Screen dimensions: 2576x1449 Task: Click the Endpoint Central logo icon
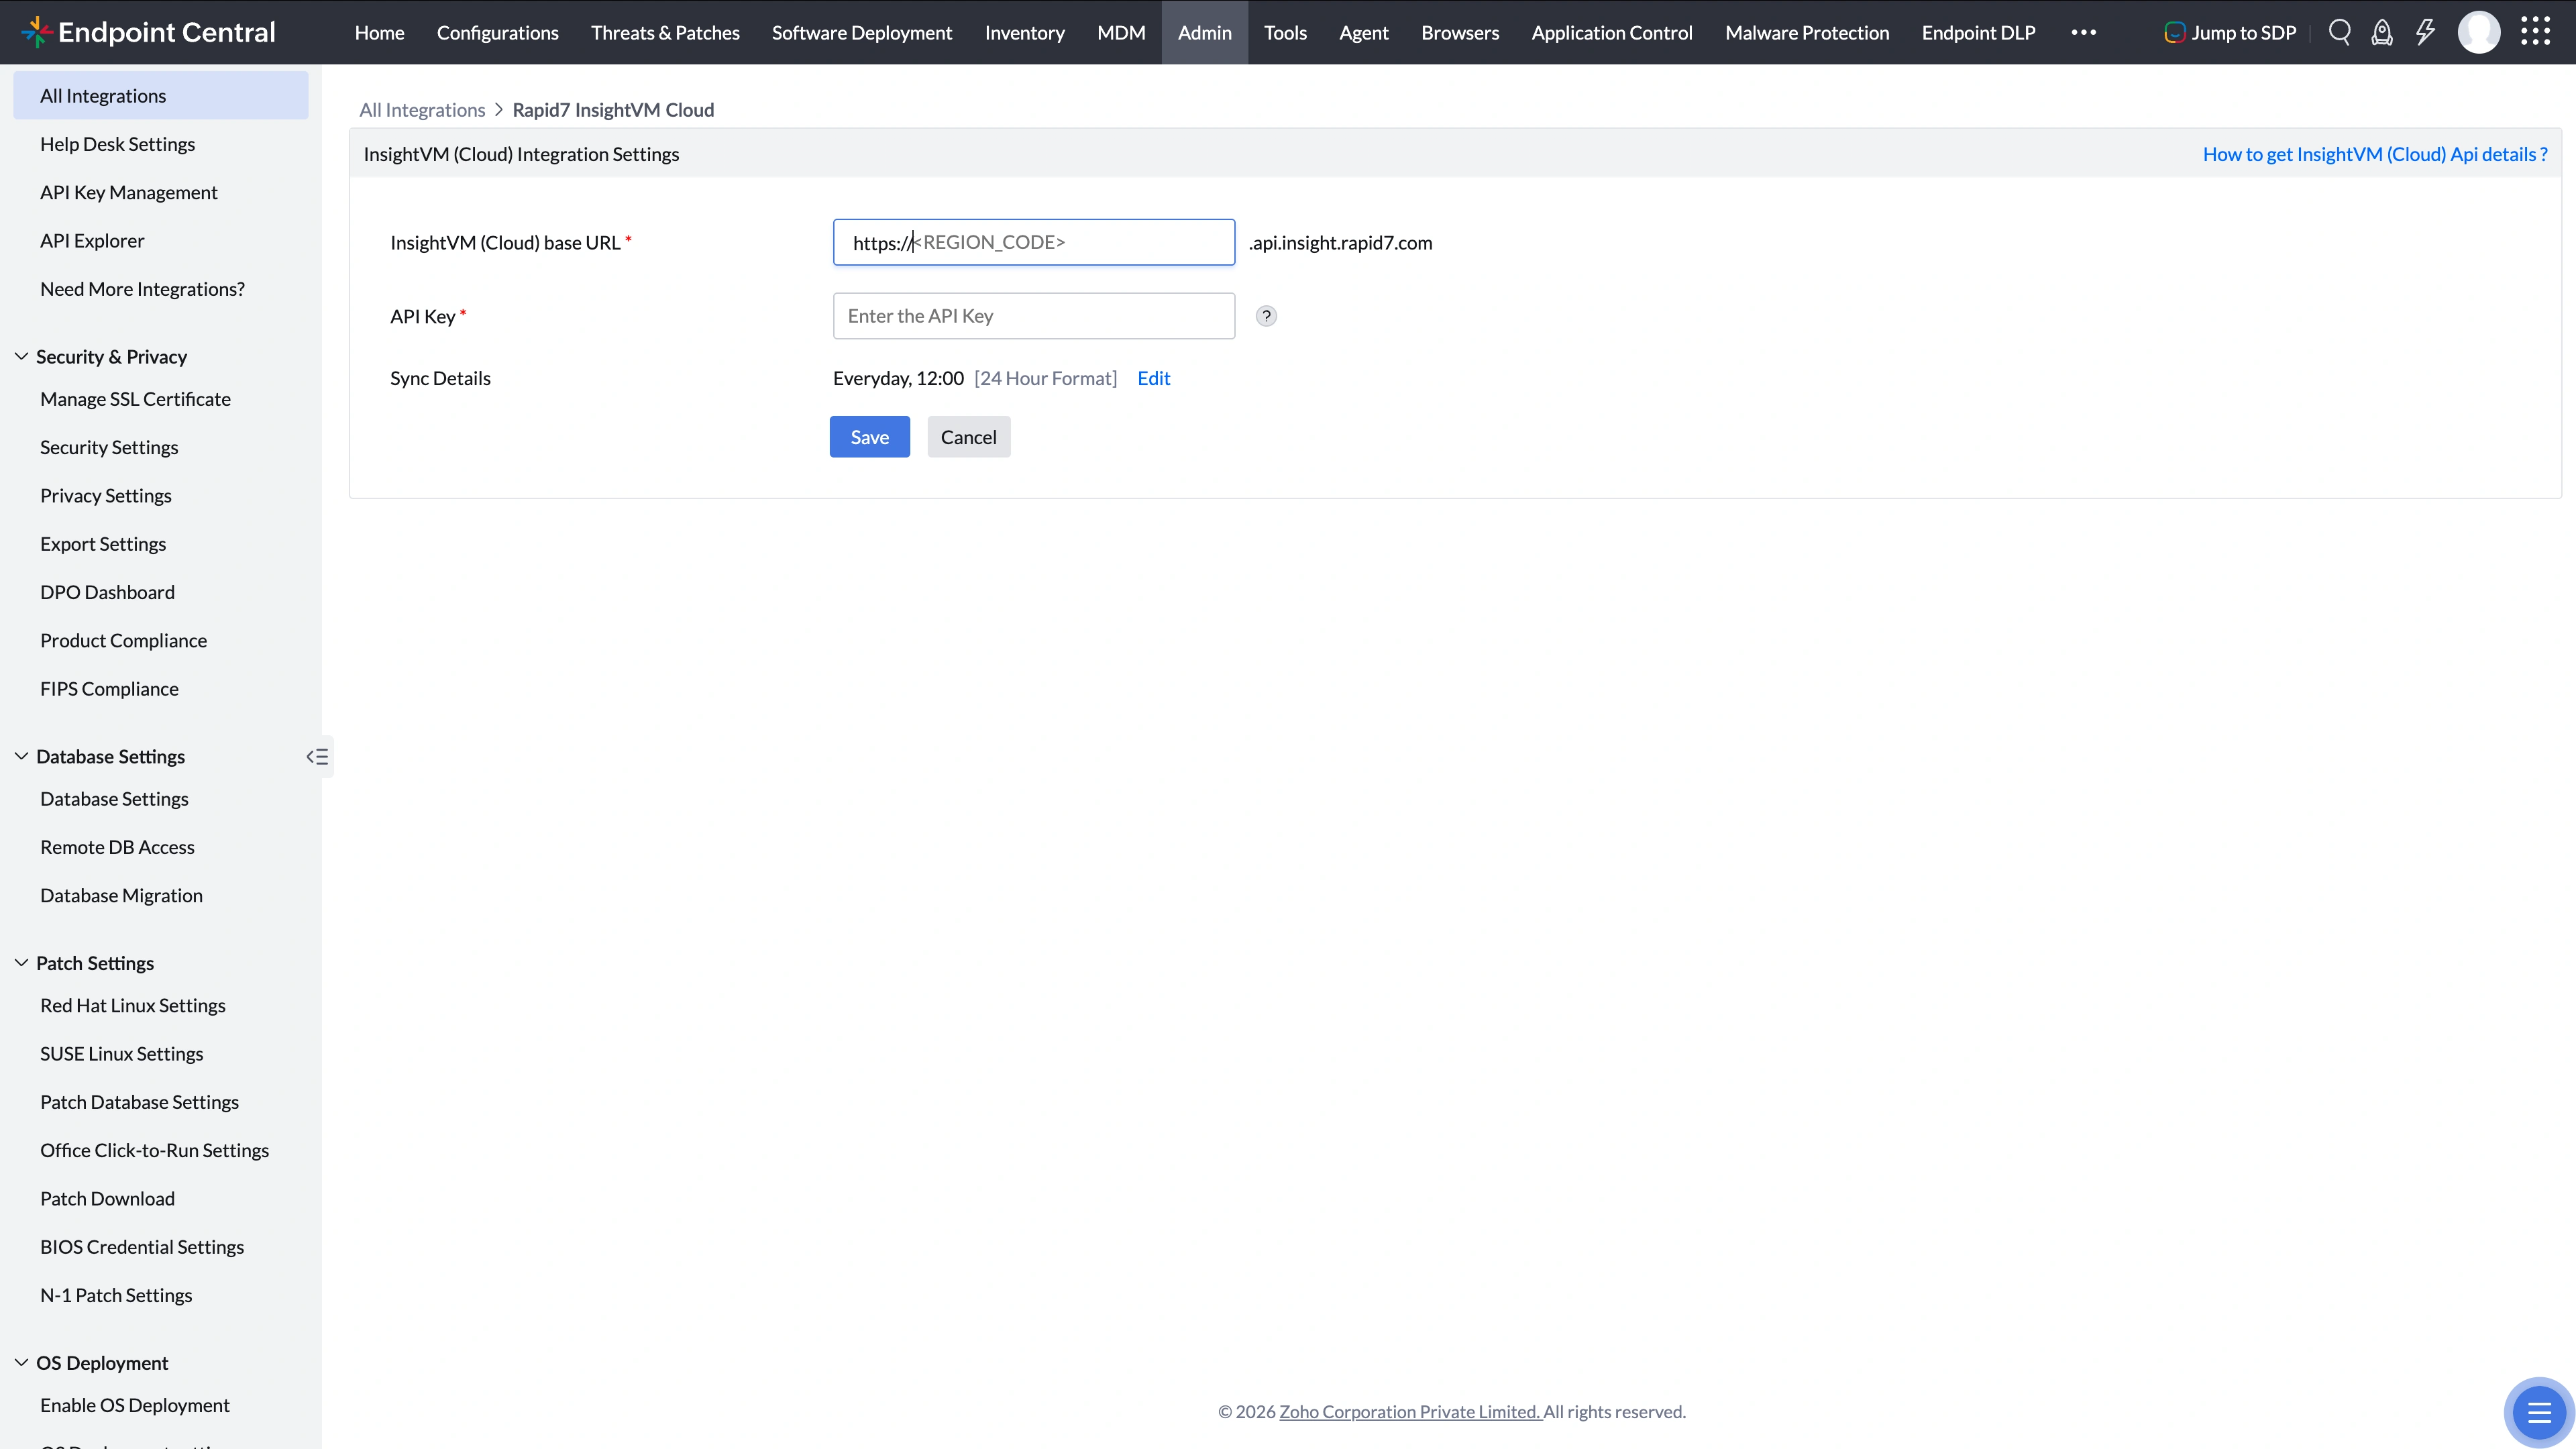[36, 32]
